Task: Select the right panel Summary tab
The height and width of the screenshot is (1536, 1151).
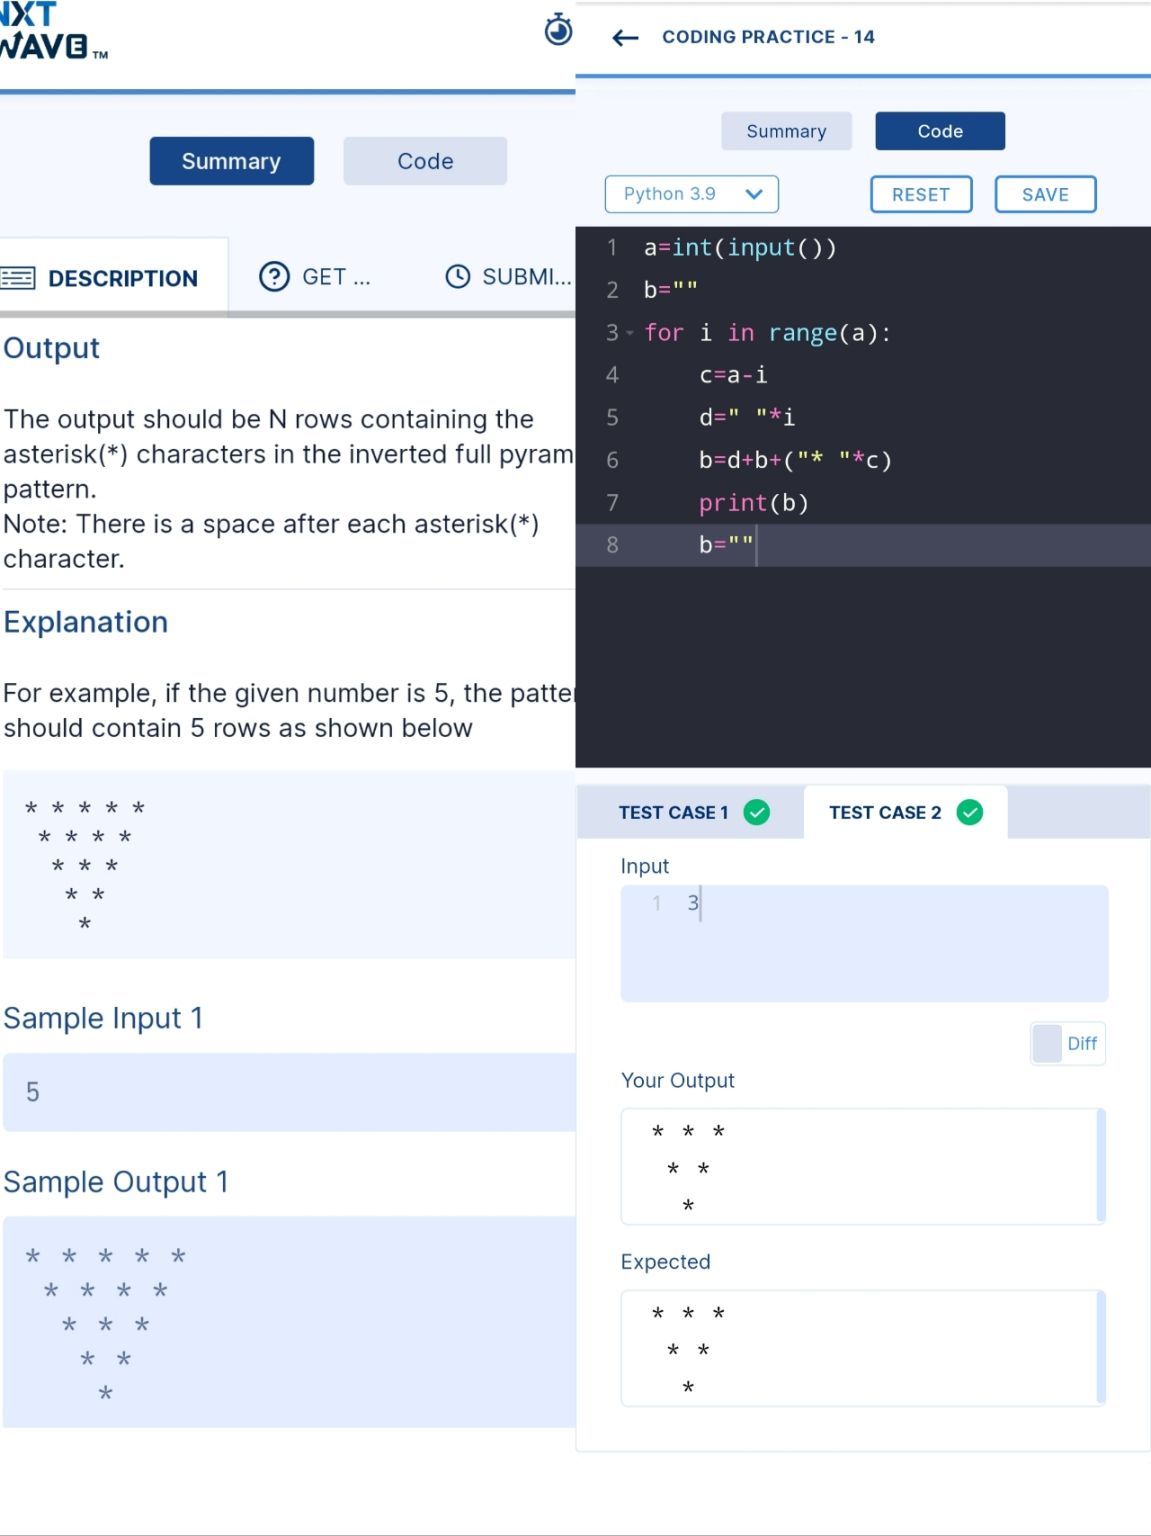Action: [786, 131]
